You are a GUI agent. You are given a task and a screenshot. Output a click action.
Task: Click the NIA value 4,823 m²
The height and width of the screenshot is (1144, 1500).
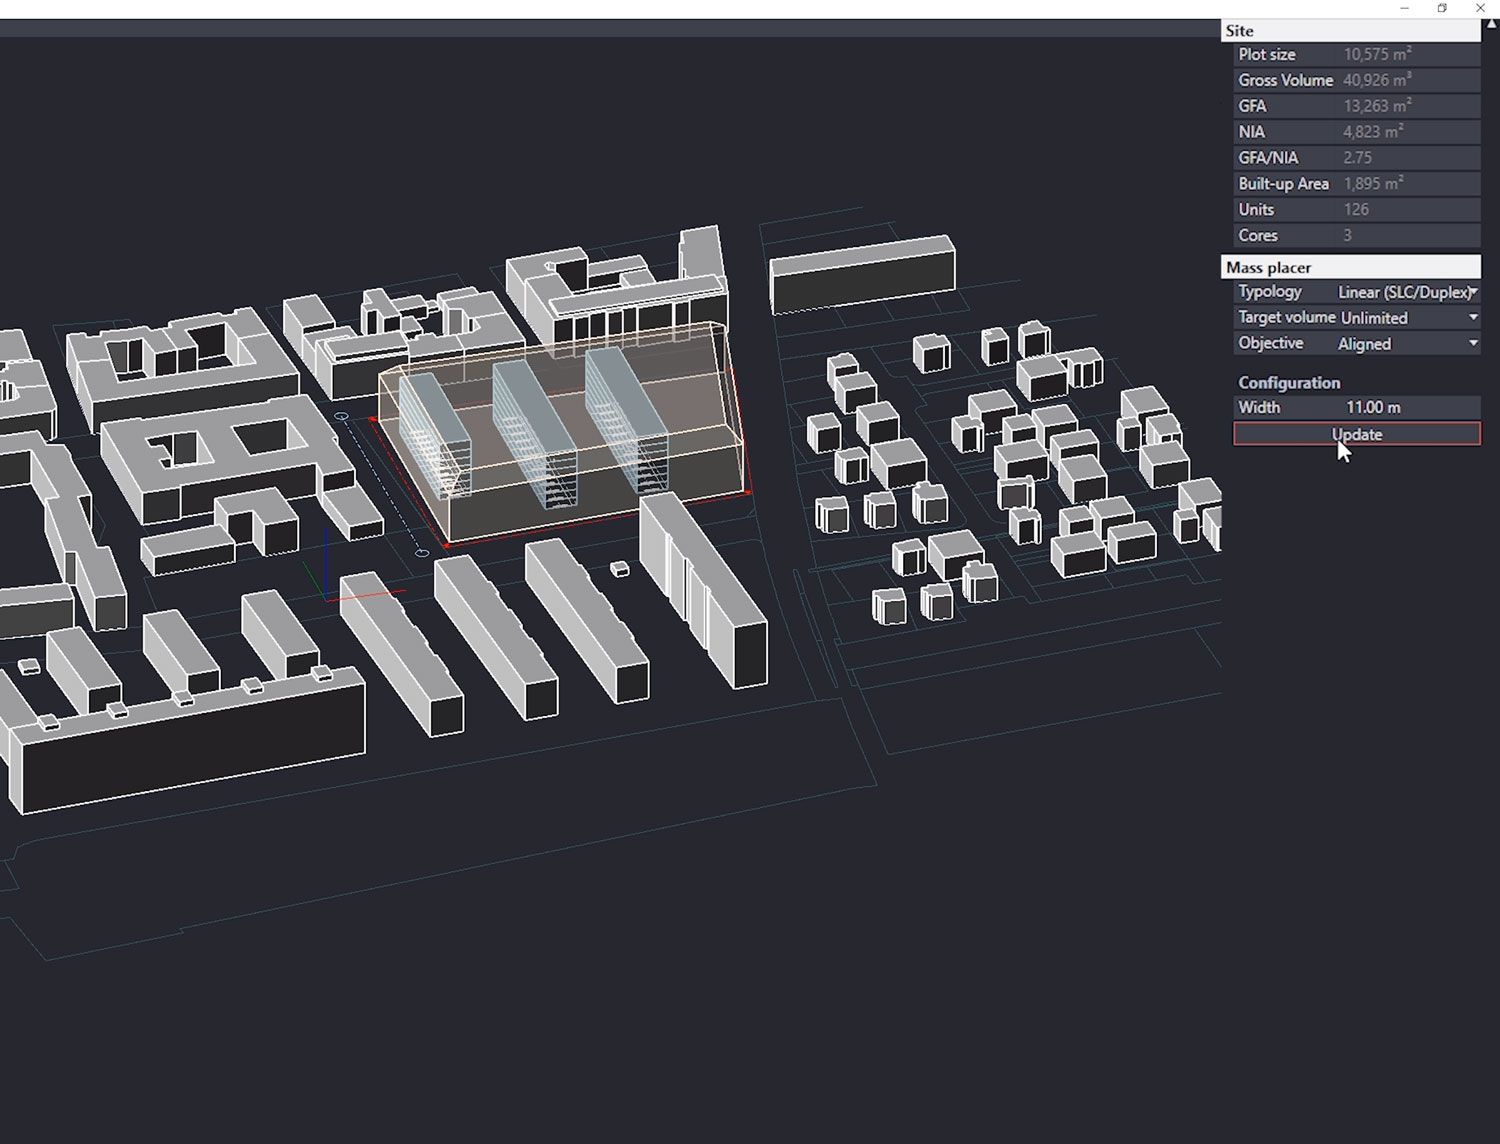click(1373, 132)
